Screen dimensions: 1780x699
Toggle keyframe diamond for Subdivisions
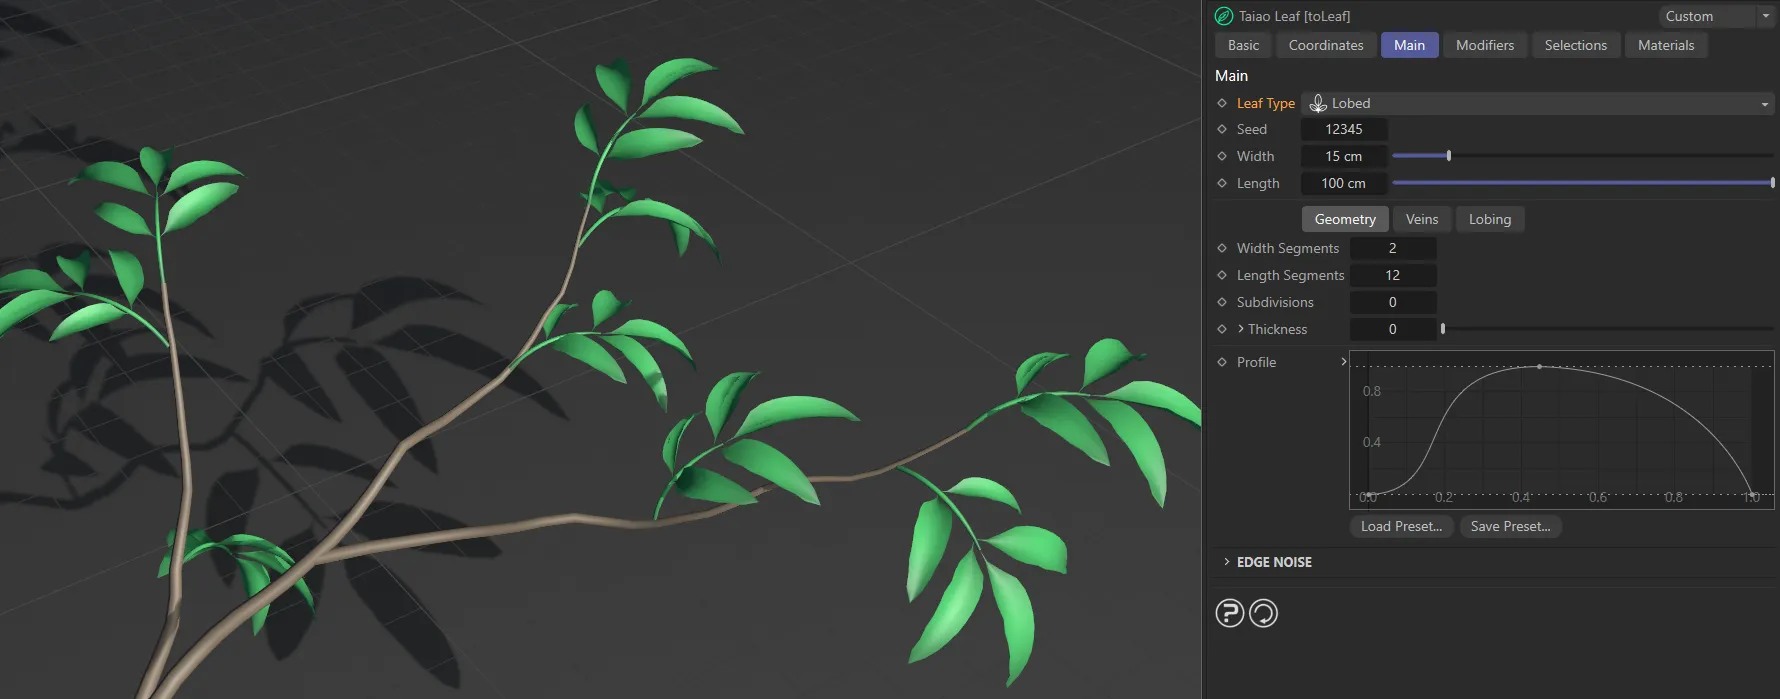(x=1222, y=302)
